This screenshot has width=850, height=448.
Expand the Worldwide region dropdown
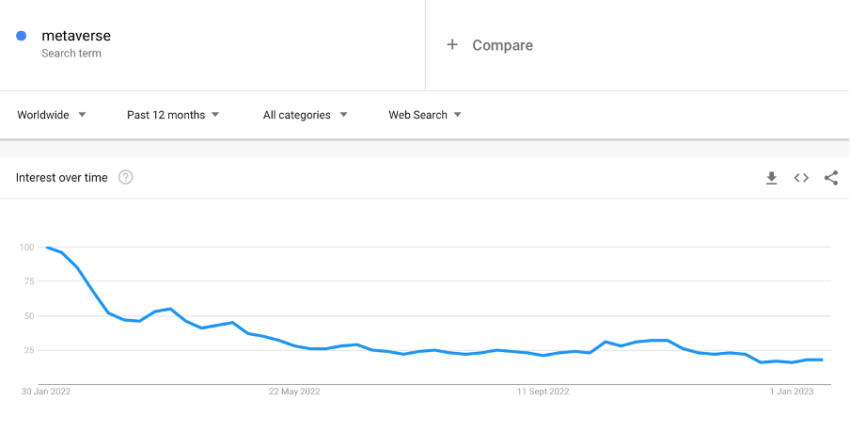pos(51,115)
